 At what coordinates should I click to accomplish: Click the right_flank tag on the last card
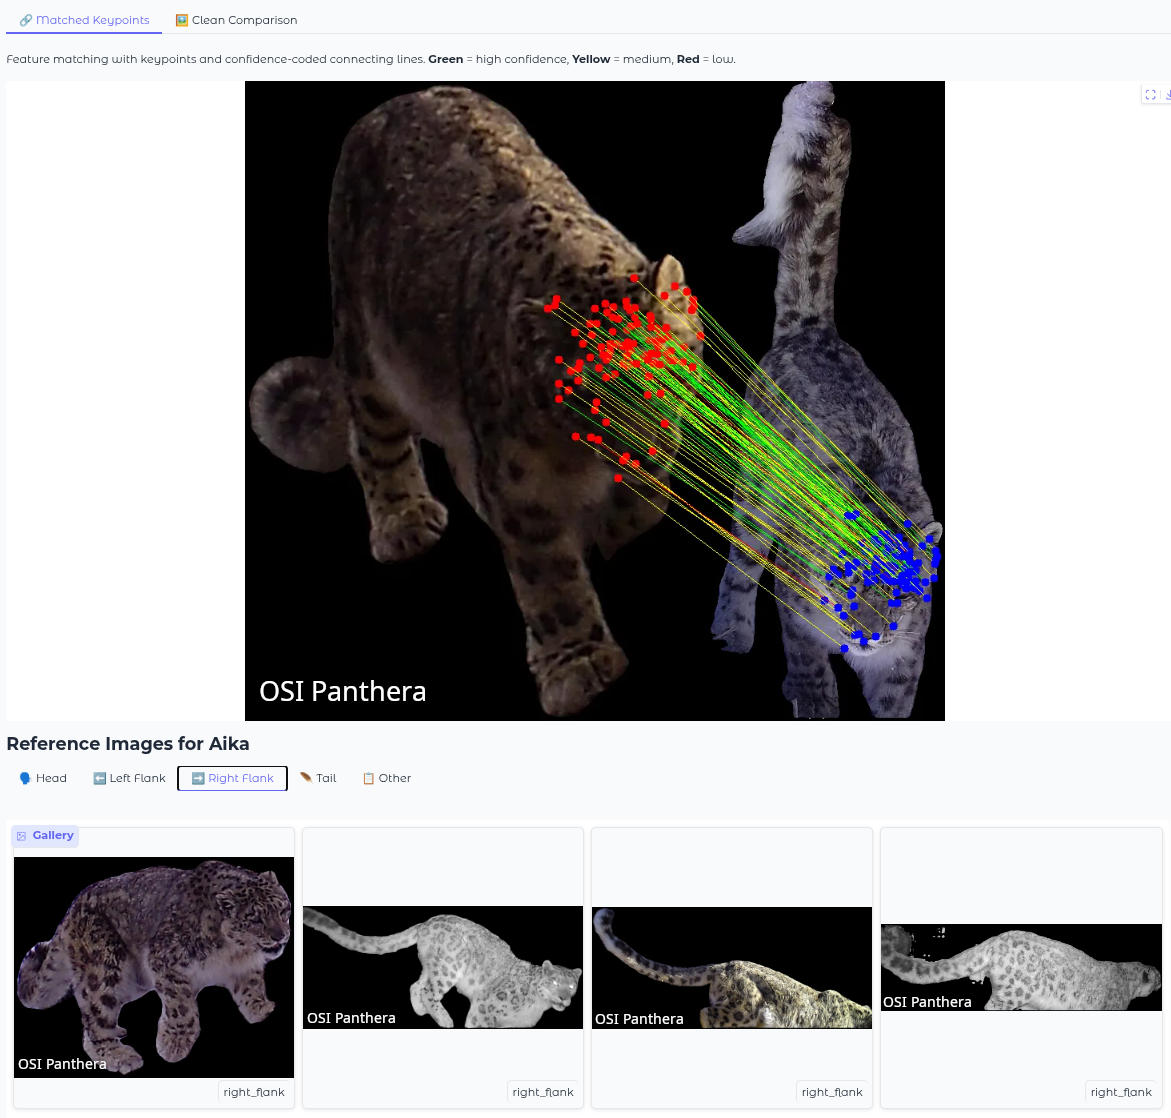click(x=1121, y=1091)
